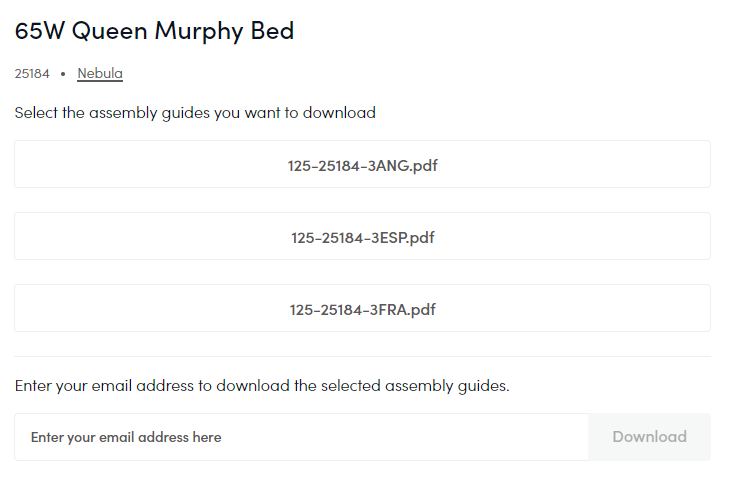Toggle the last assembly guide option
The height and width of the screenshot is (481, 740).
[362, 309]
